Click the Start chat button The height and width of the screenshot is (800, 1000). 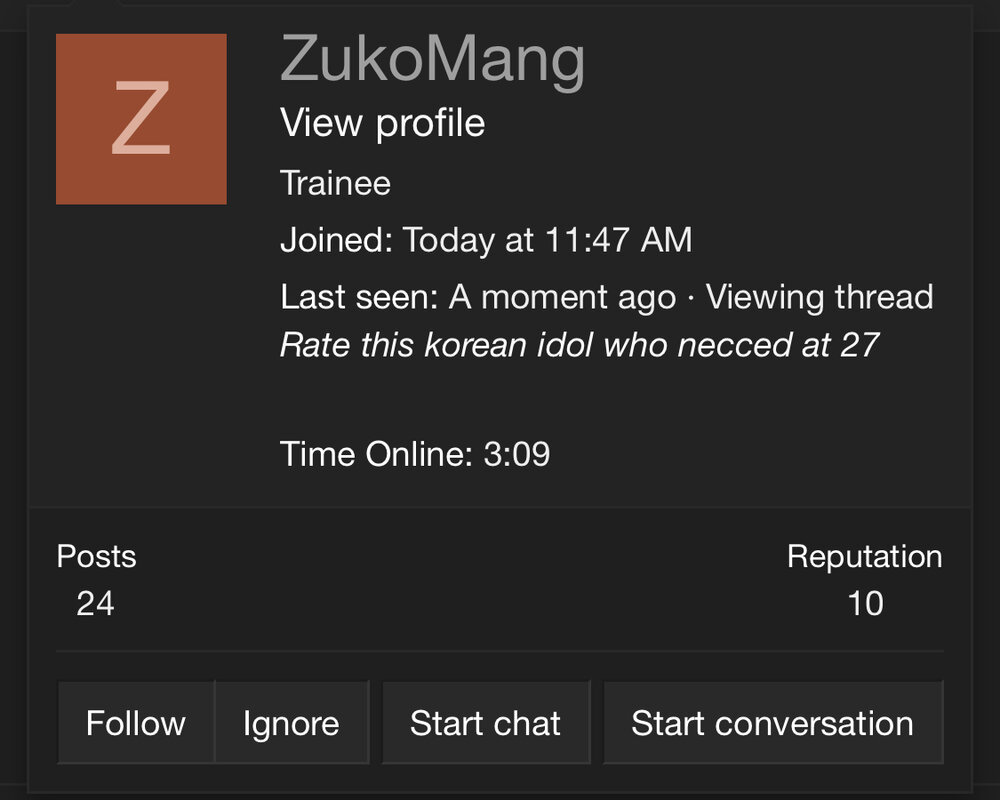[486, 723]
